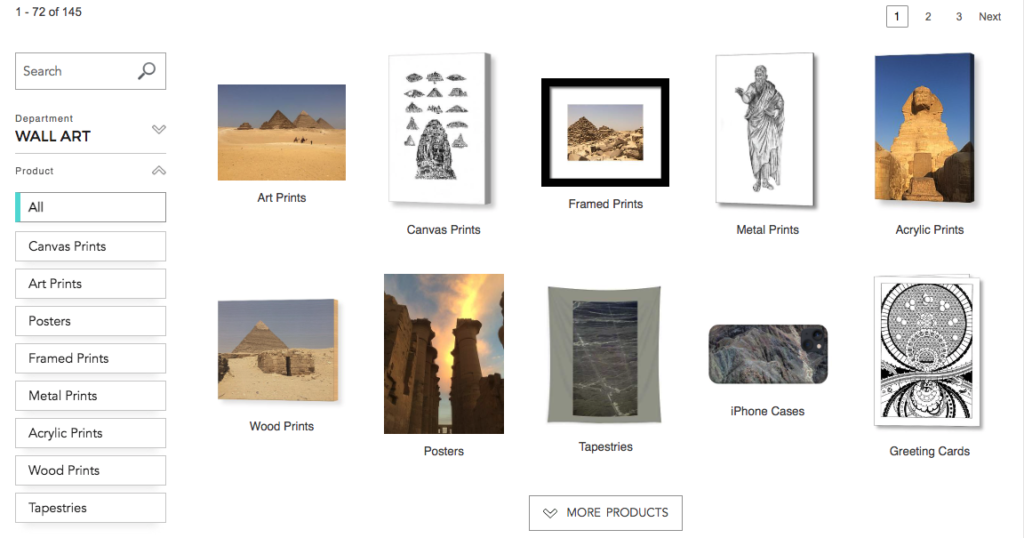Load more with MORE PRODUCTS button

point(605,513)
